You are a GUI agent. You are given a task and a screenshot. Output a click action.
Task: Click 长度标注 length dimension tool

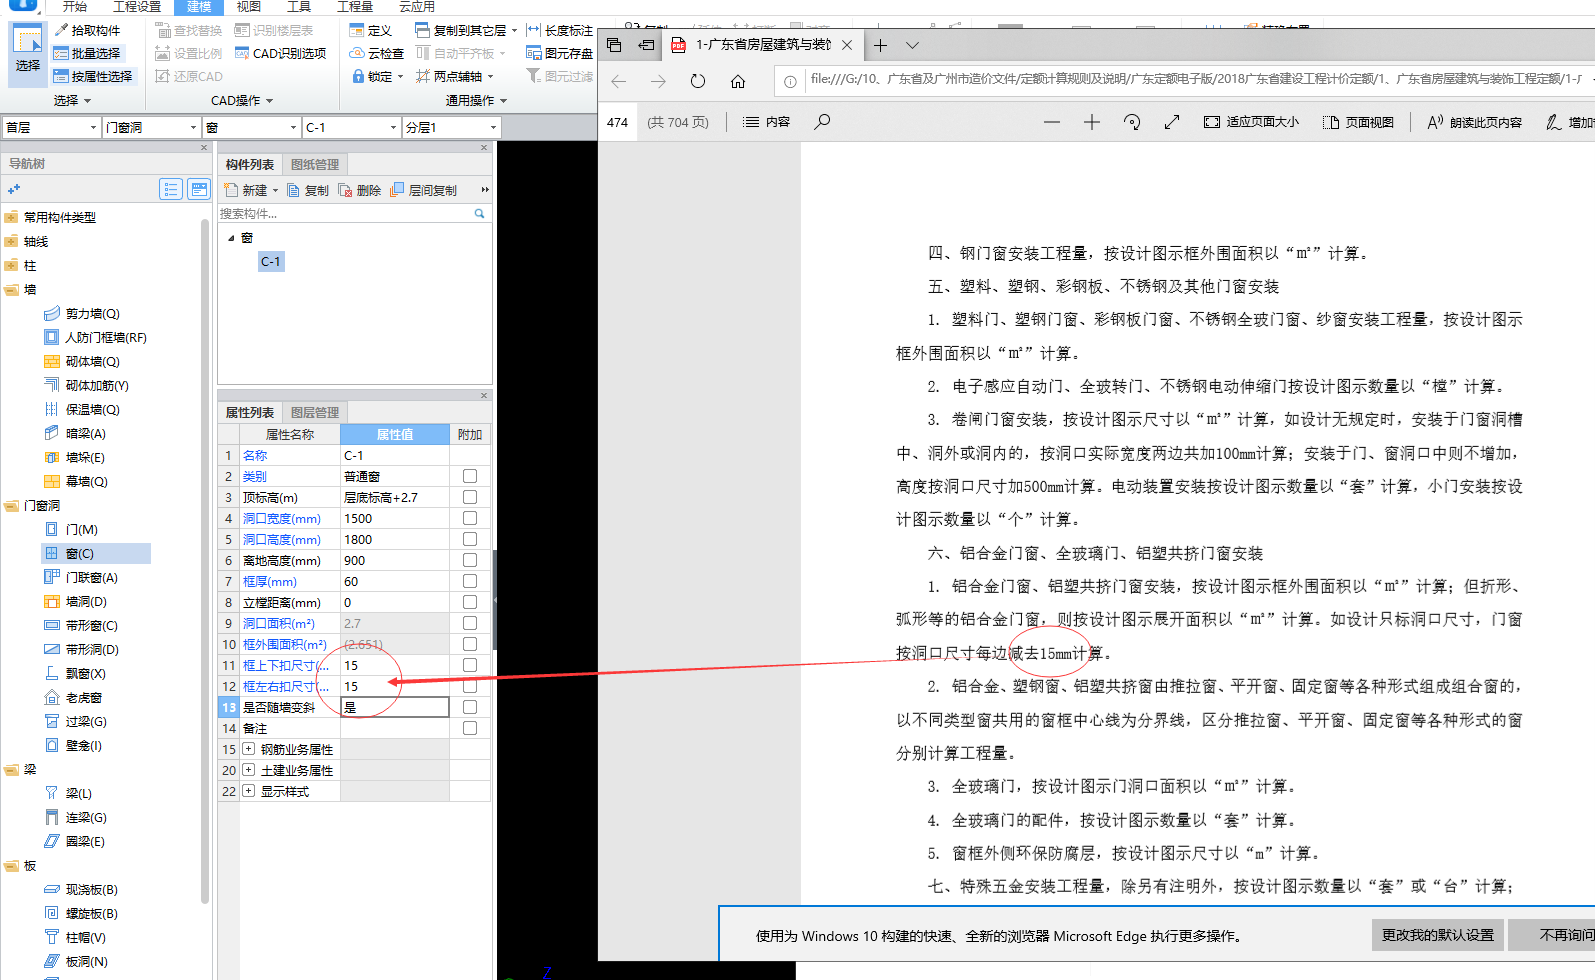560,31
